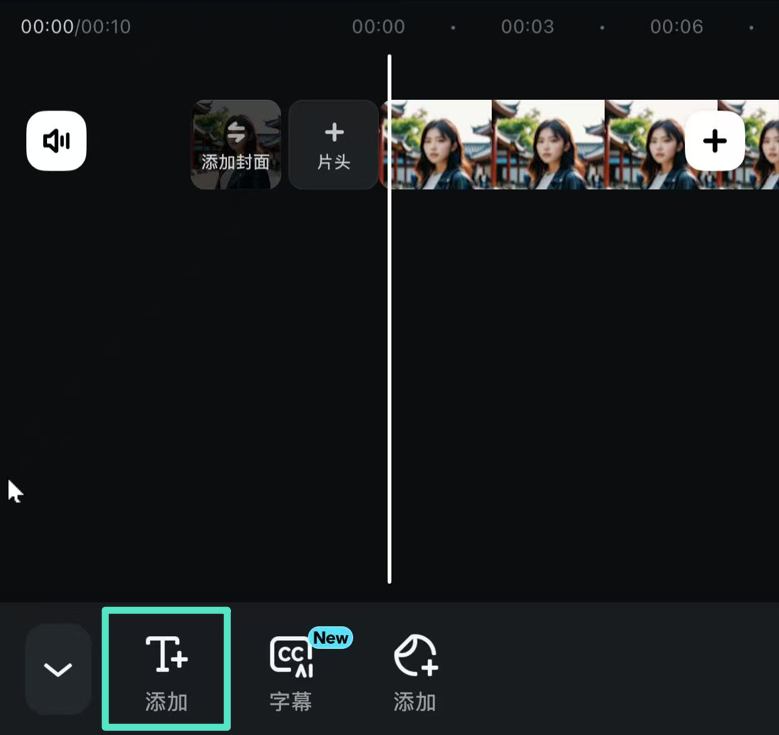Select the video clip on the timeline
Image resolution: width=779 pixels, height=735 pixels.
click(581, 145)
